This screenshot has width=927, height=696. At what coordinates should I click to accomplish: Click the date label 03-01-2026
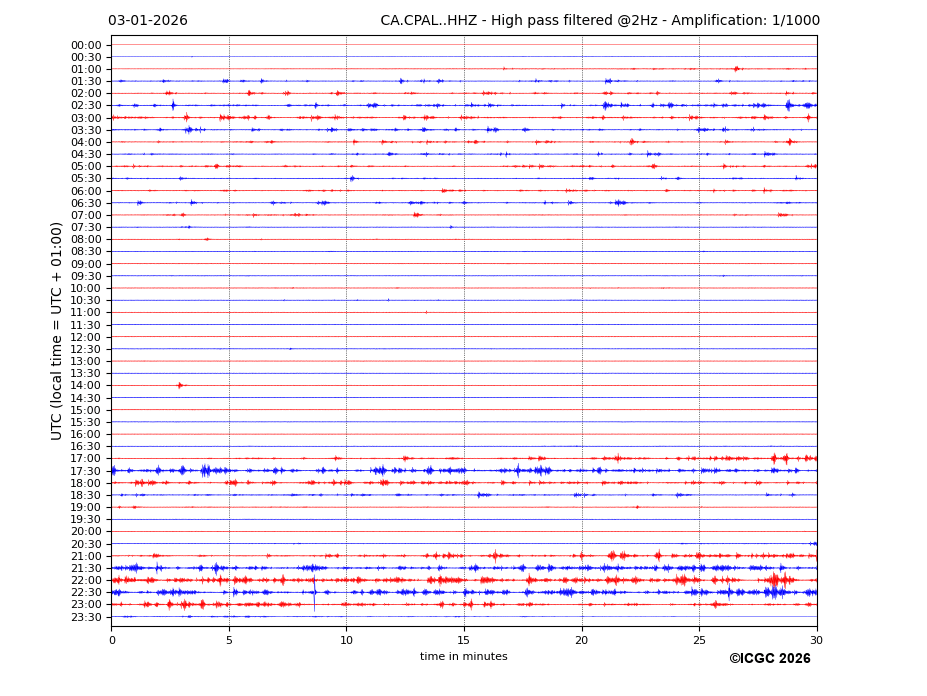pyautogui.click(x=147, y=21)
